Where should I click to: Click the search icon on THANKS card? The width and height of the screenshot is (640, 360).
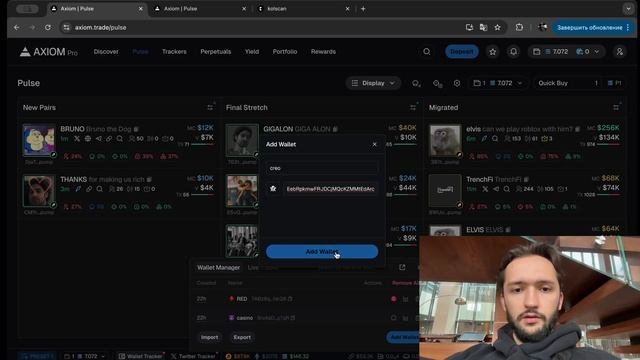100,189
